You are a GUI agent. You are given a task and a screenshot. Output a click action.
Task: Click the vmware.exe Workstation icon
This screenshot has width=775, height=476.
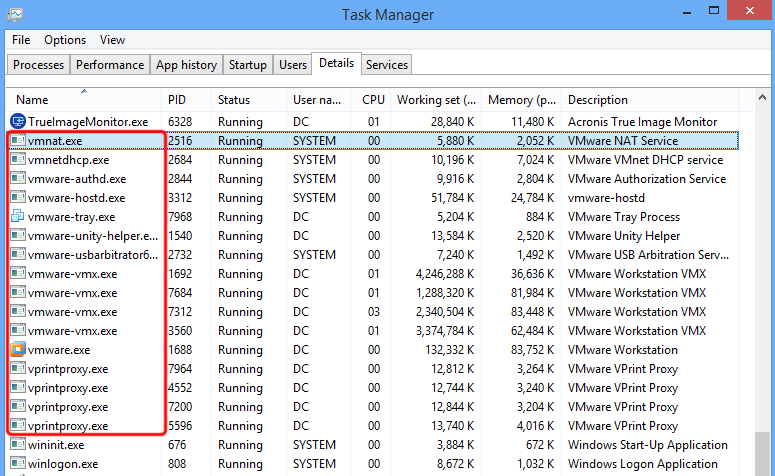tap(18, 349)
